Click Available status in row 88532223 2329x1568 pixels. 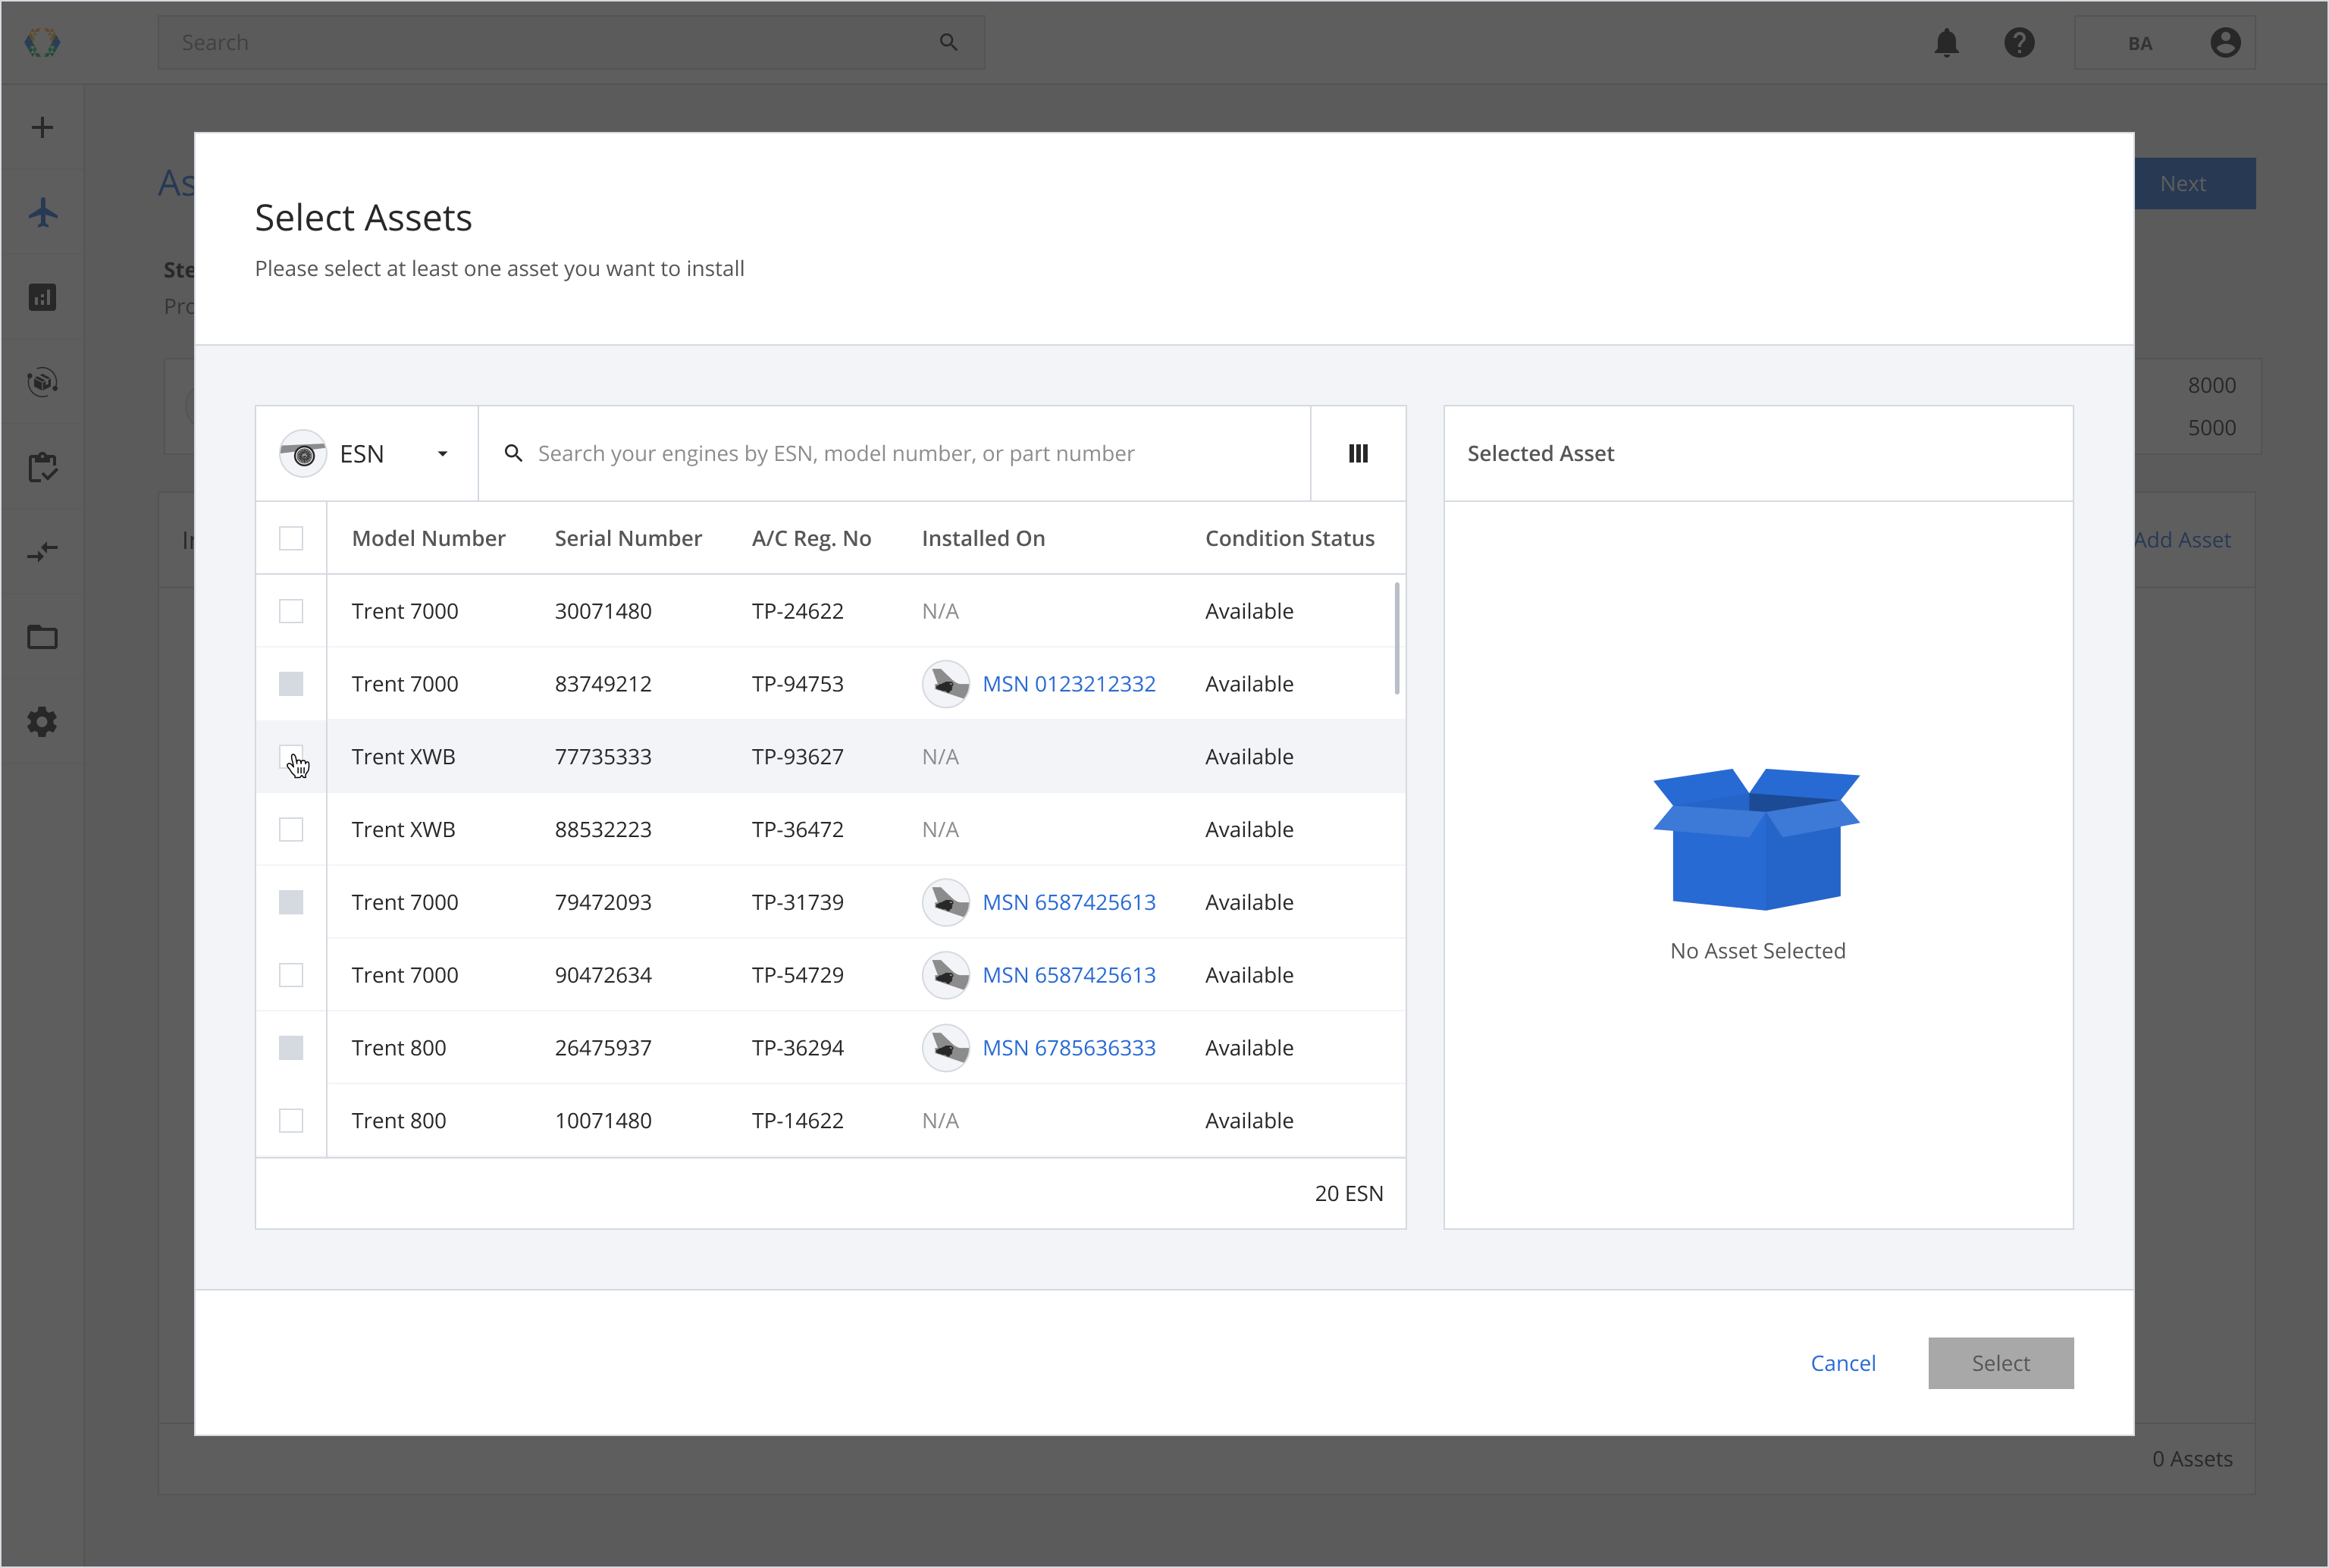click(1249, 830)
